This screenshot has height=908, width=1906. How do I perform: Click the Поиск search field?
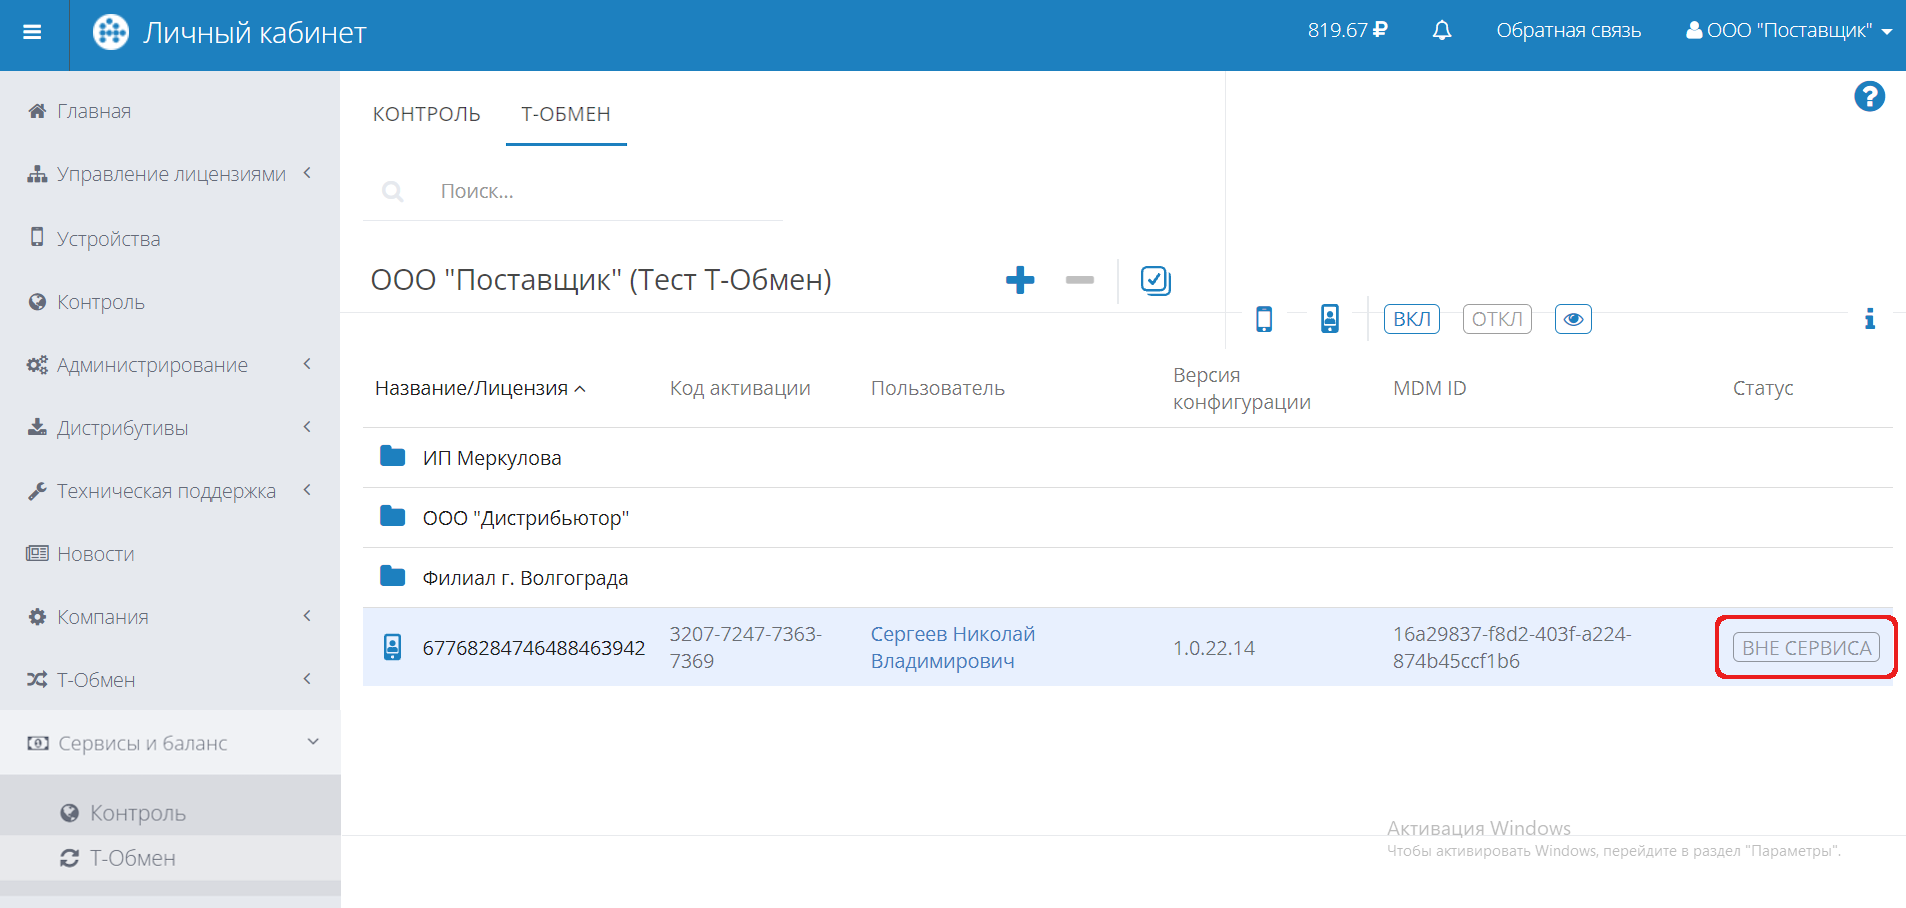[600, 191]
